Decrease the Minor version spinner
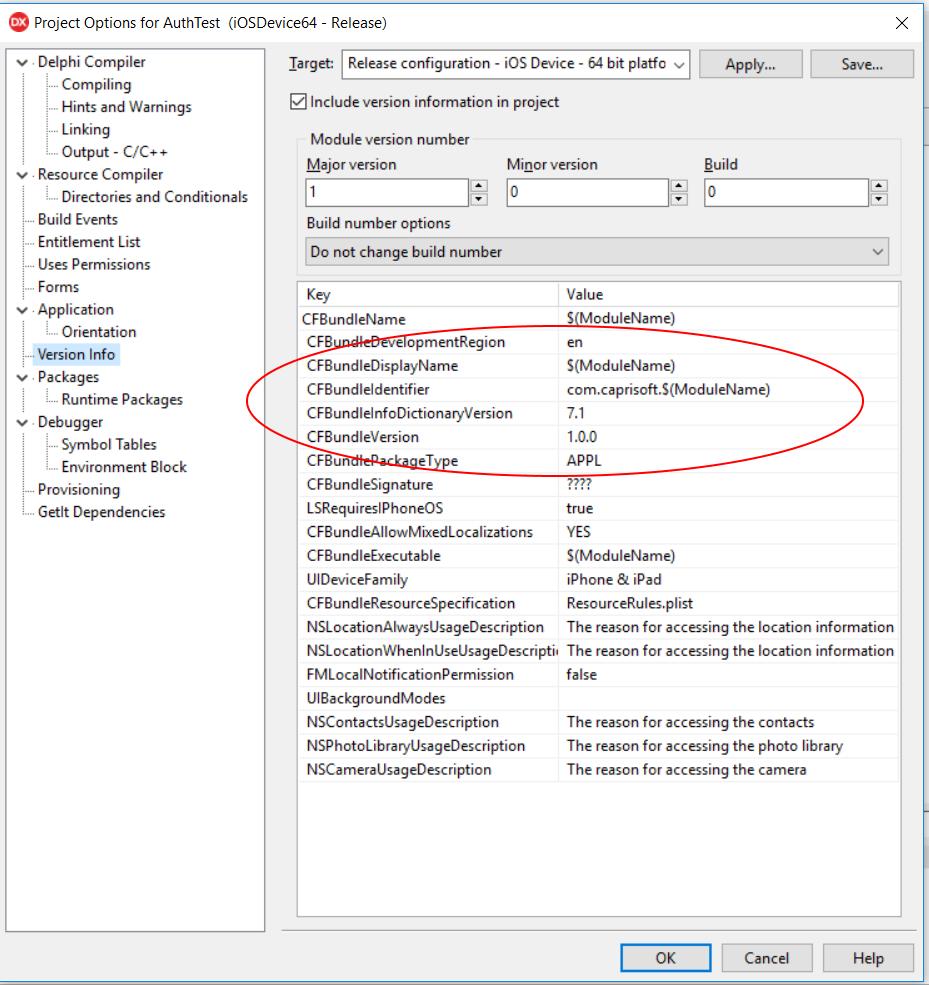Viewport: 929px width, 985px height. coord(678,199)
